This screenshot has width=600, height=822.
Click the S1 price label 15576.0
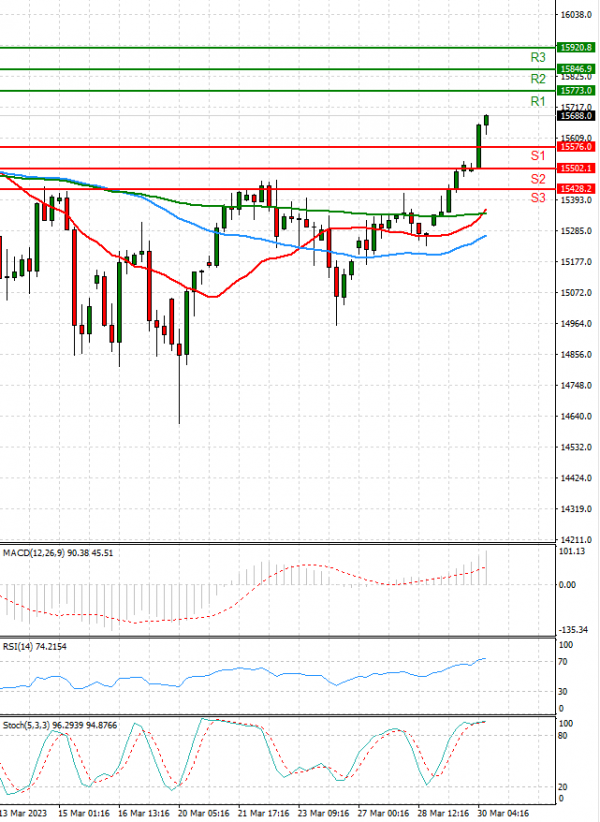point(575,147)
